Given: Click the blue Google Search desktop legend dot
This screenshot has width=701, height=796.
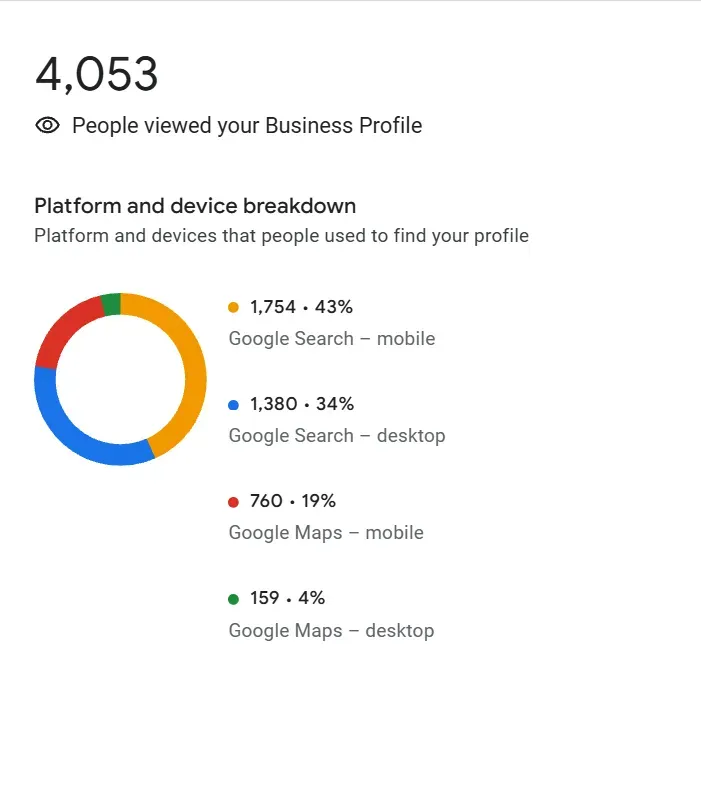Looking at the screenshot, I should click(234, 405).
